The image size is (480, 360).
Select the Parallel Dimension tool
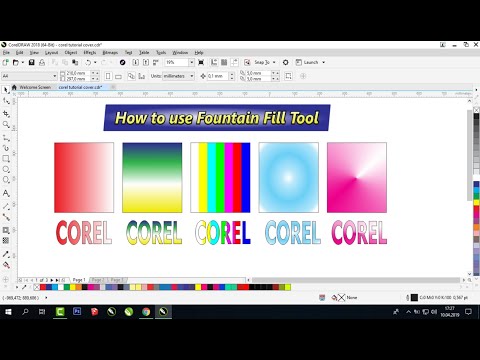click(6, 206)
